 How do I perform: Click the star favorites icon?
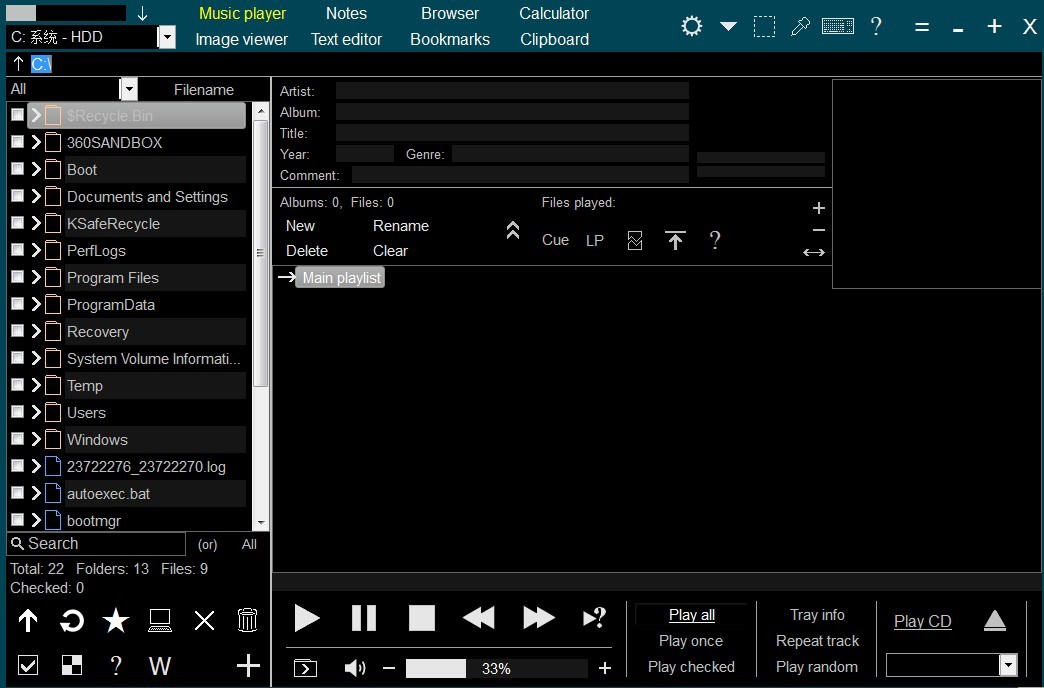pos(116,621)
